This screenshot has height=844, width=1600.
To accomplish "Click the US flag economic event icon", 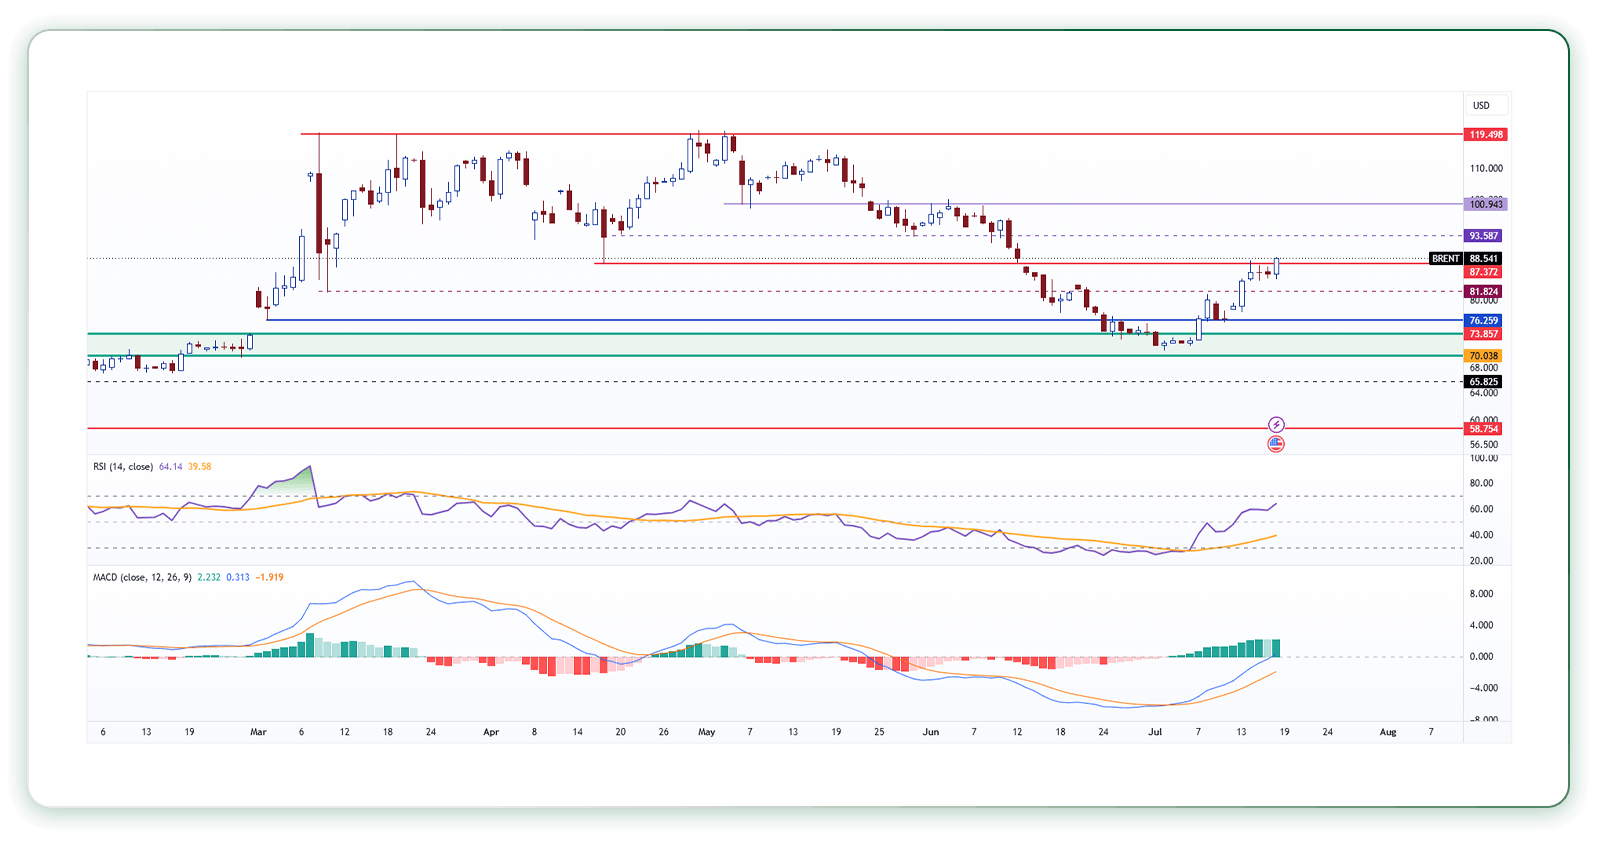I will pyautogui.click(x=1276, y=444).
